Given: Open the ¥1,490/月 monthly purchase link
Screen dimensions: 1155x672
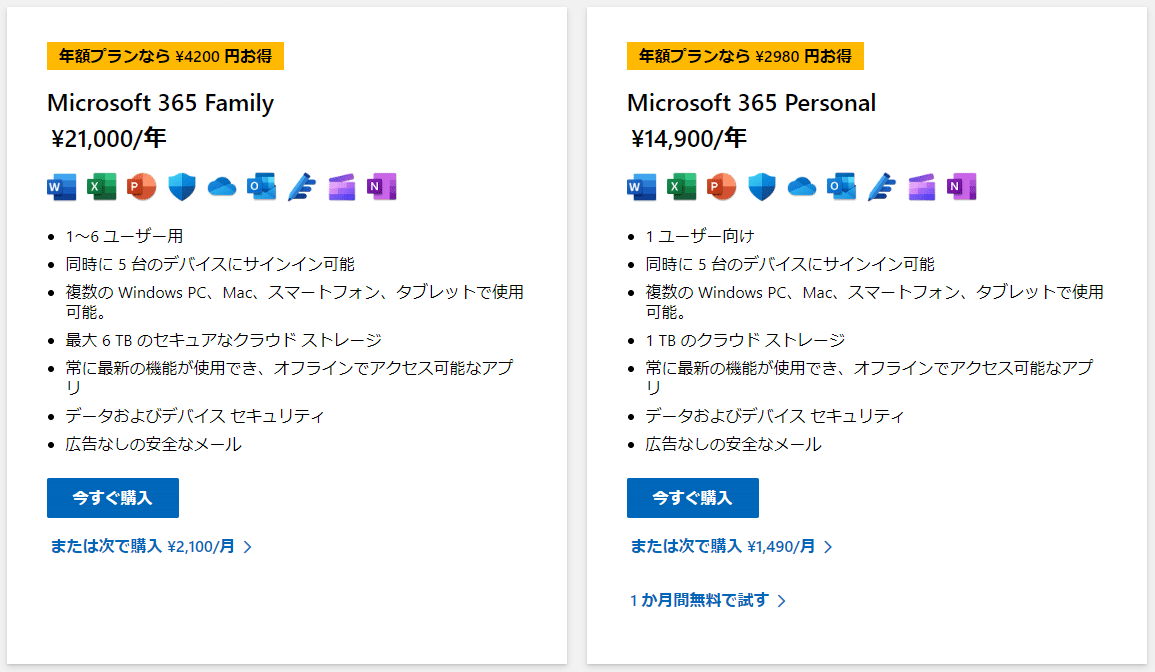Looking at the screenshot, I should [x=731, y=547].
